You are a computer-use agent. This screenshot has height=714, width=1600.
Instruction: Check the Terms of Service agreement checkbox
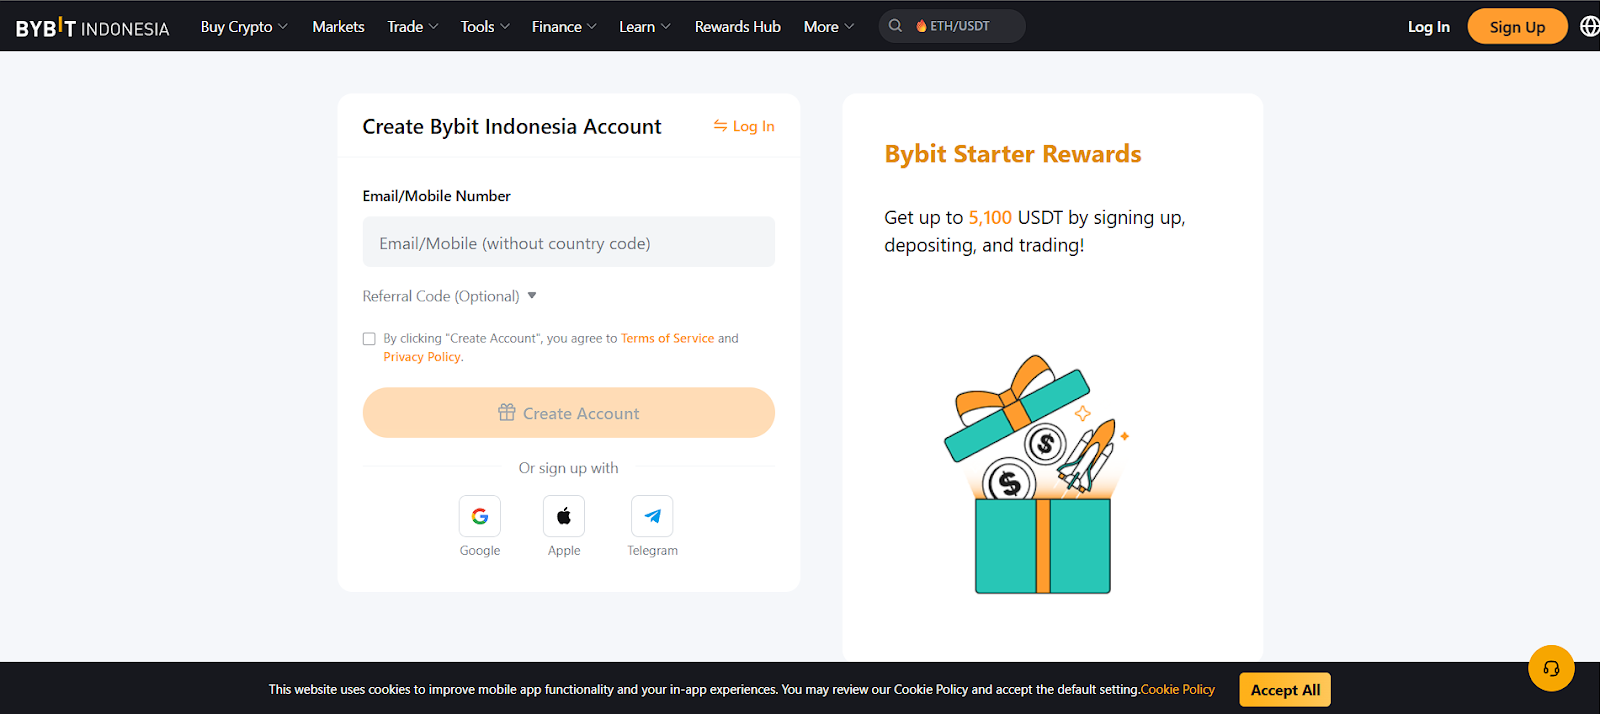369,339
